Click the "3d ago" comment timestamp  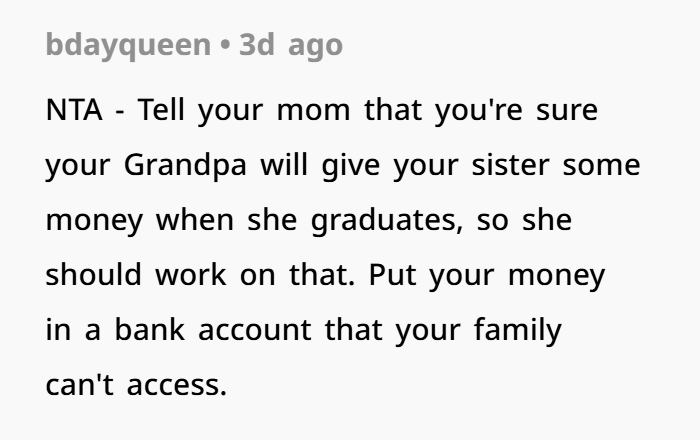pyautogui.click(x=291, y=46)
